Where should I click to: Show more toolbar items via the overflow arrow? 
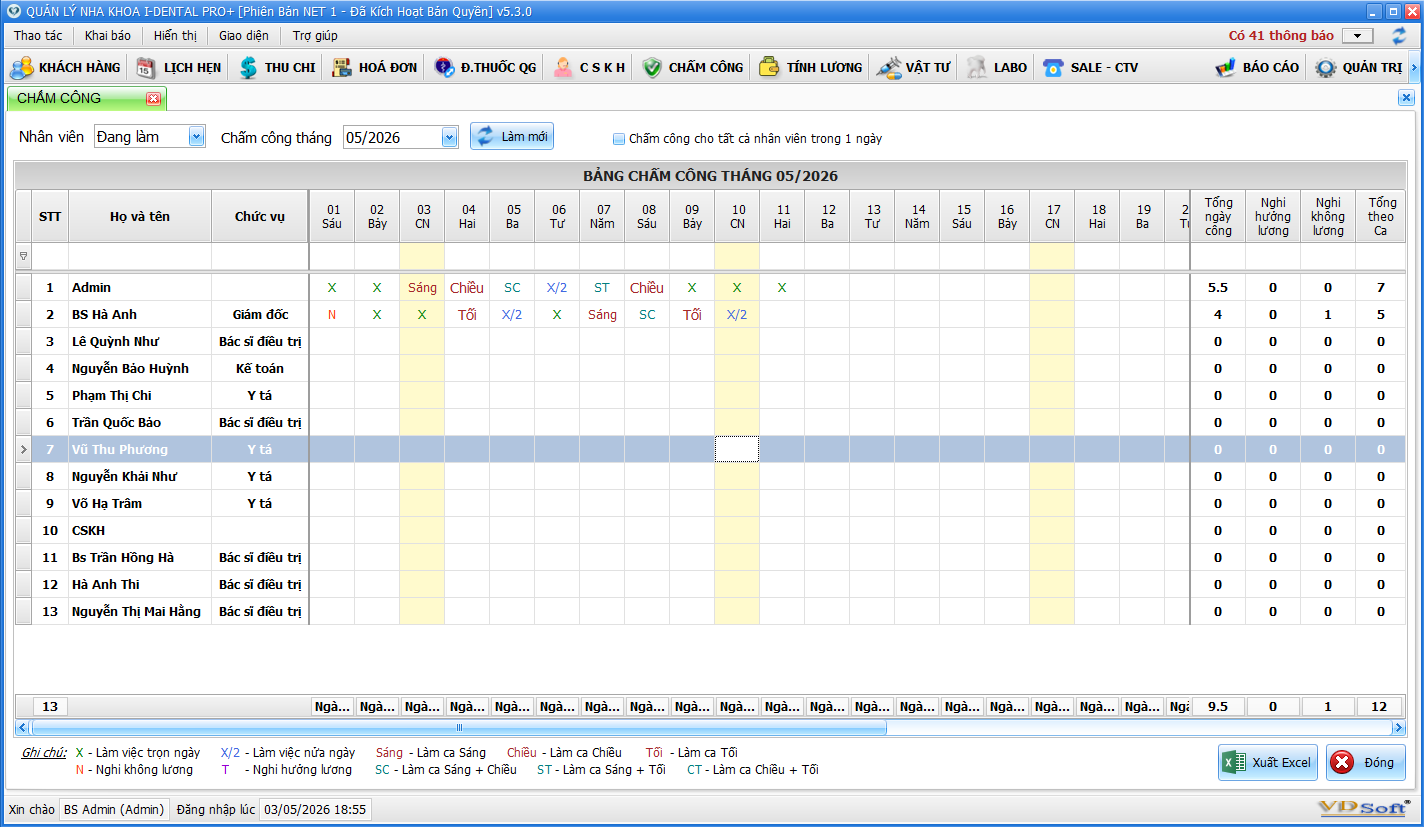pyautogui.click(x=1414, y=68)
